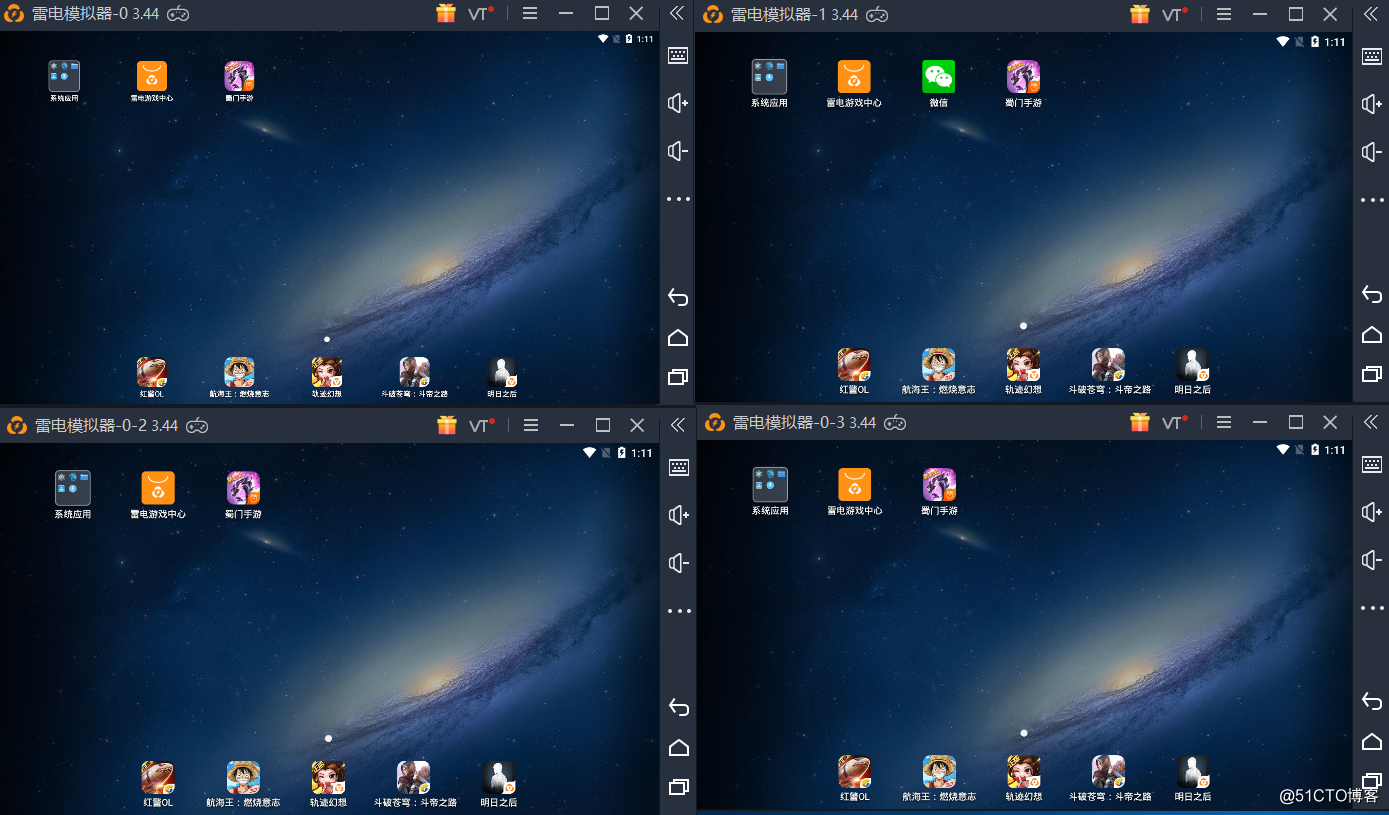The image size is (1389, 815).
Task: Launch 轨迹幻想 in 雷电模拟器-0-3
Action: [1023, 772]
